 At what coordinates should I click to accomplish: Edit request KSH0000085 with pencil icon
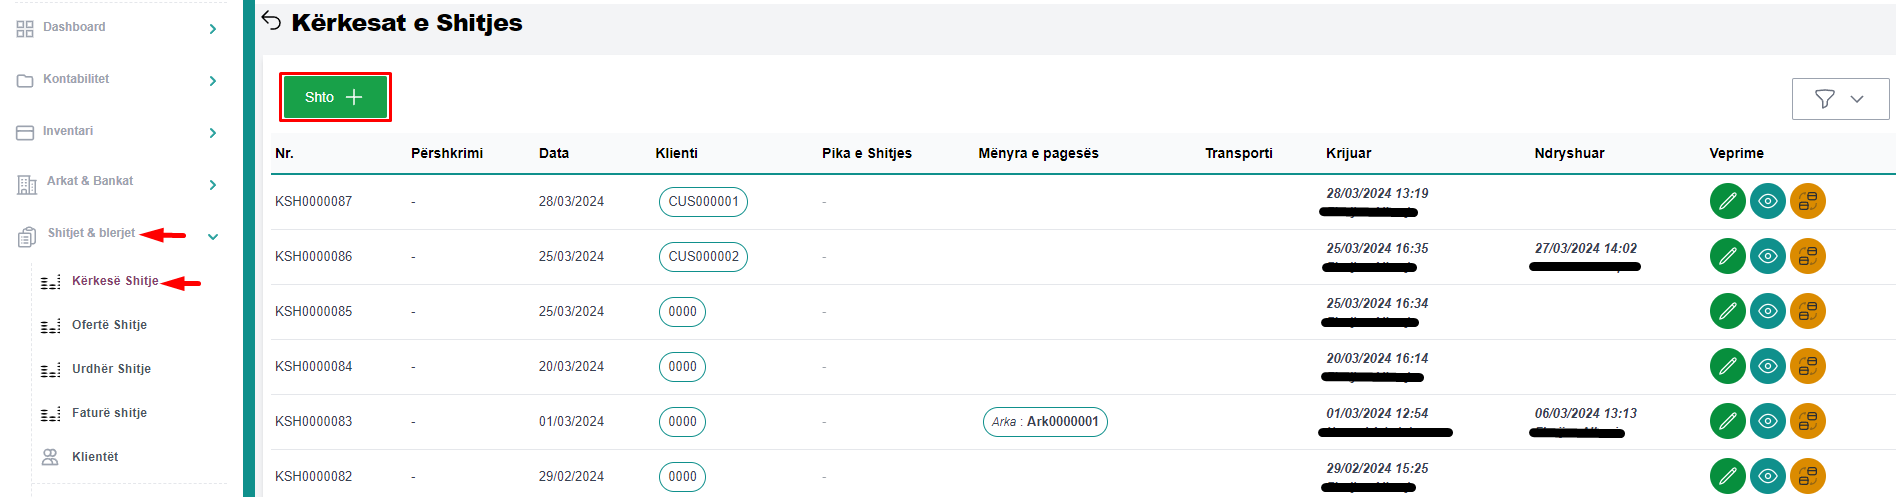click(x=1727, y=311)
